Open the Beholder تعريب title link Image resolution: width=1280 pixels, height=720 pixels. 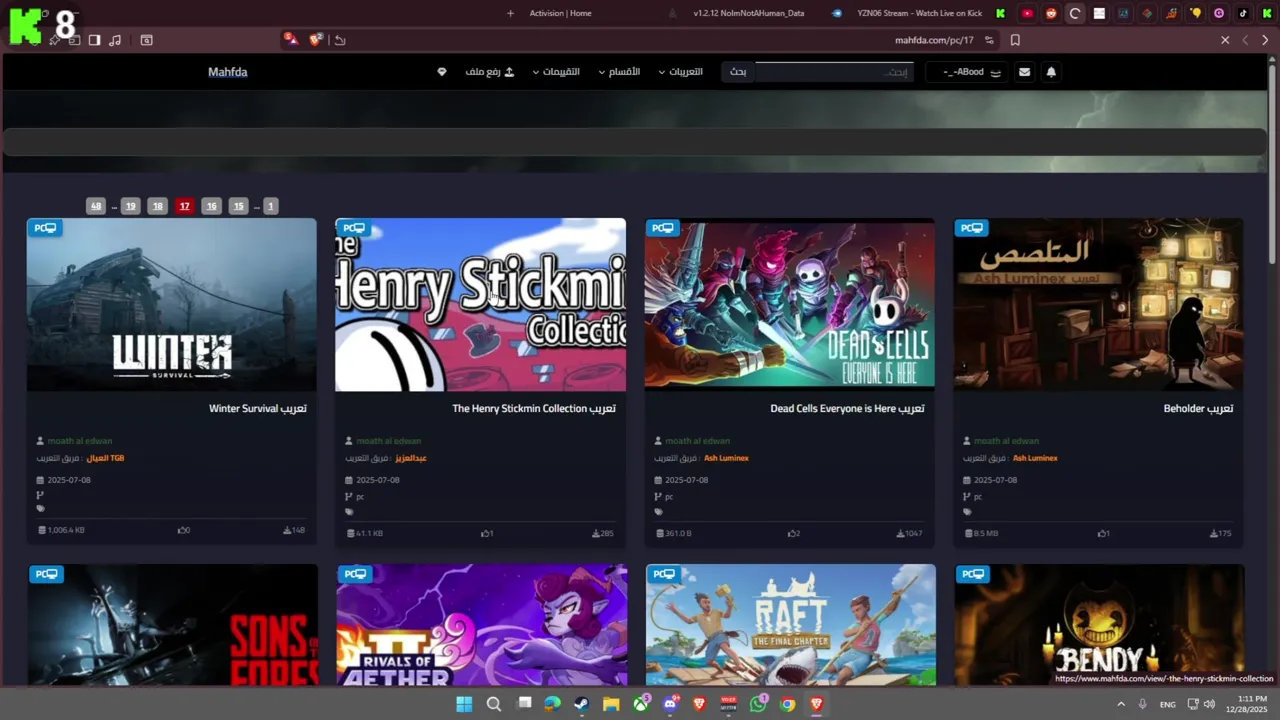1198,408
